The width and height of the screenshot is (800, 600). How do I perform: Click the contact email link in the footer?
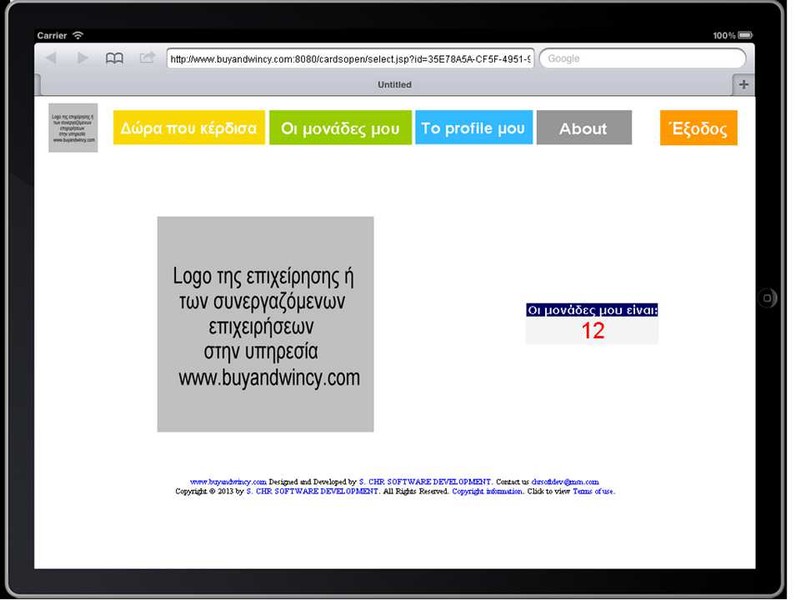pyautogui.click(x=565, y=482)
